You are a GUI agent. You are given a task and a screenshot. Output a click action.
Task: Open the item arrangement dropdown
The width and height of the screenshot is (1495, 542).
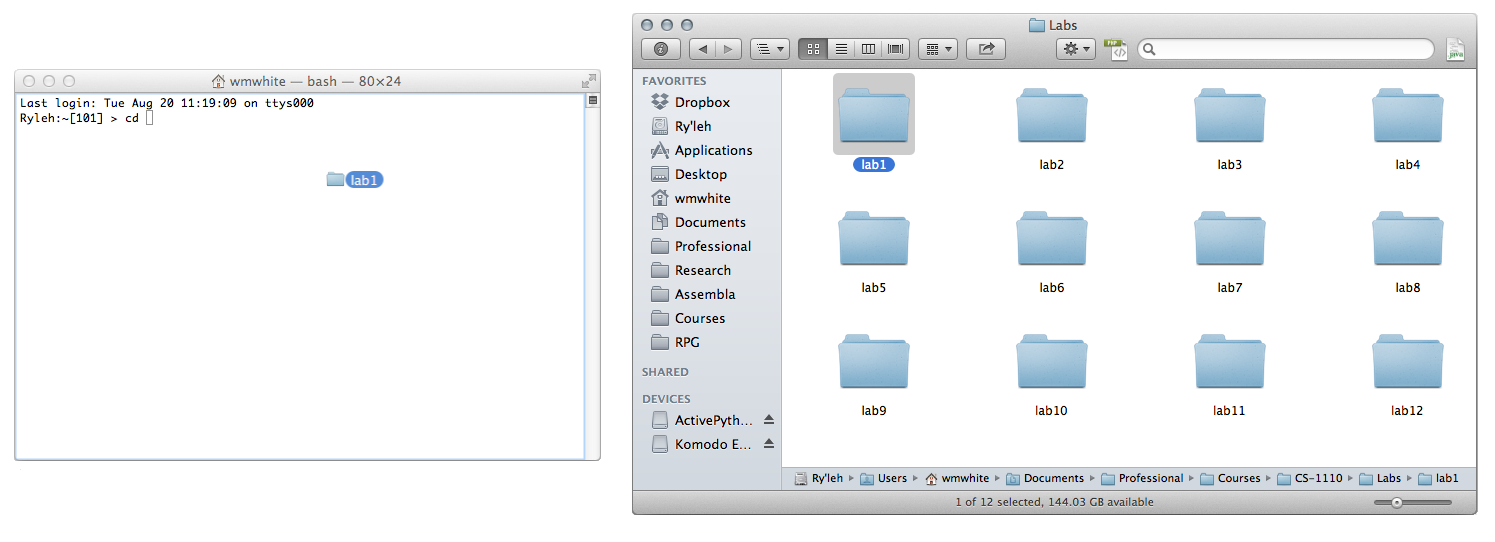pos(937,48)
